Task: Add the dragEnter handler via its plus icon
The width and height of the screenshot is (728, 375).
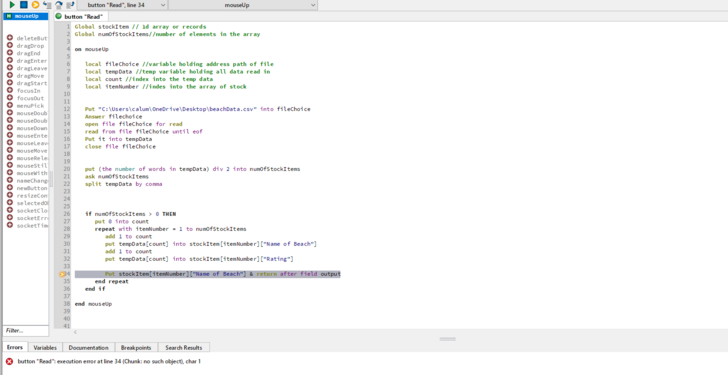Action: 9,60
